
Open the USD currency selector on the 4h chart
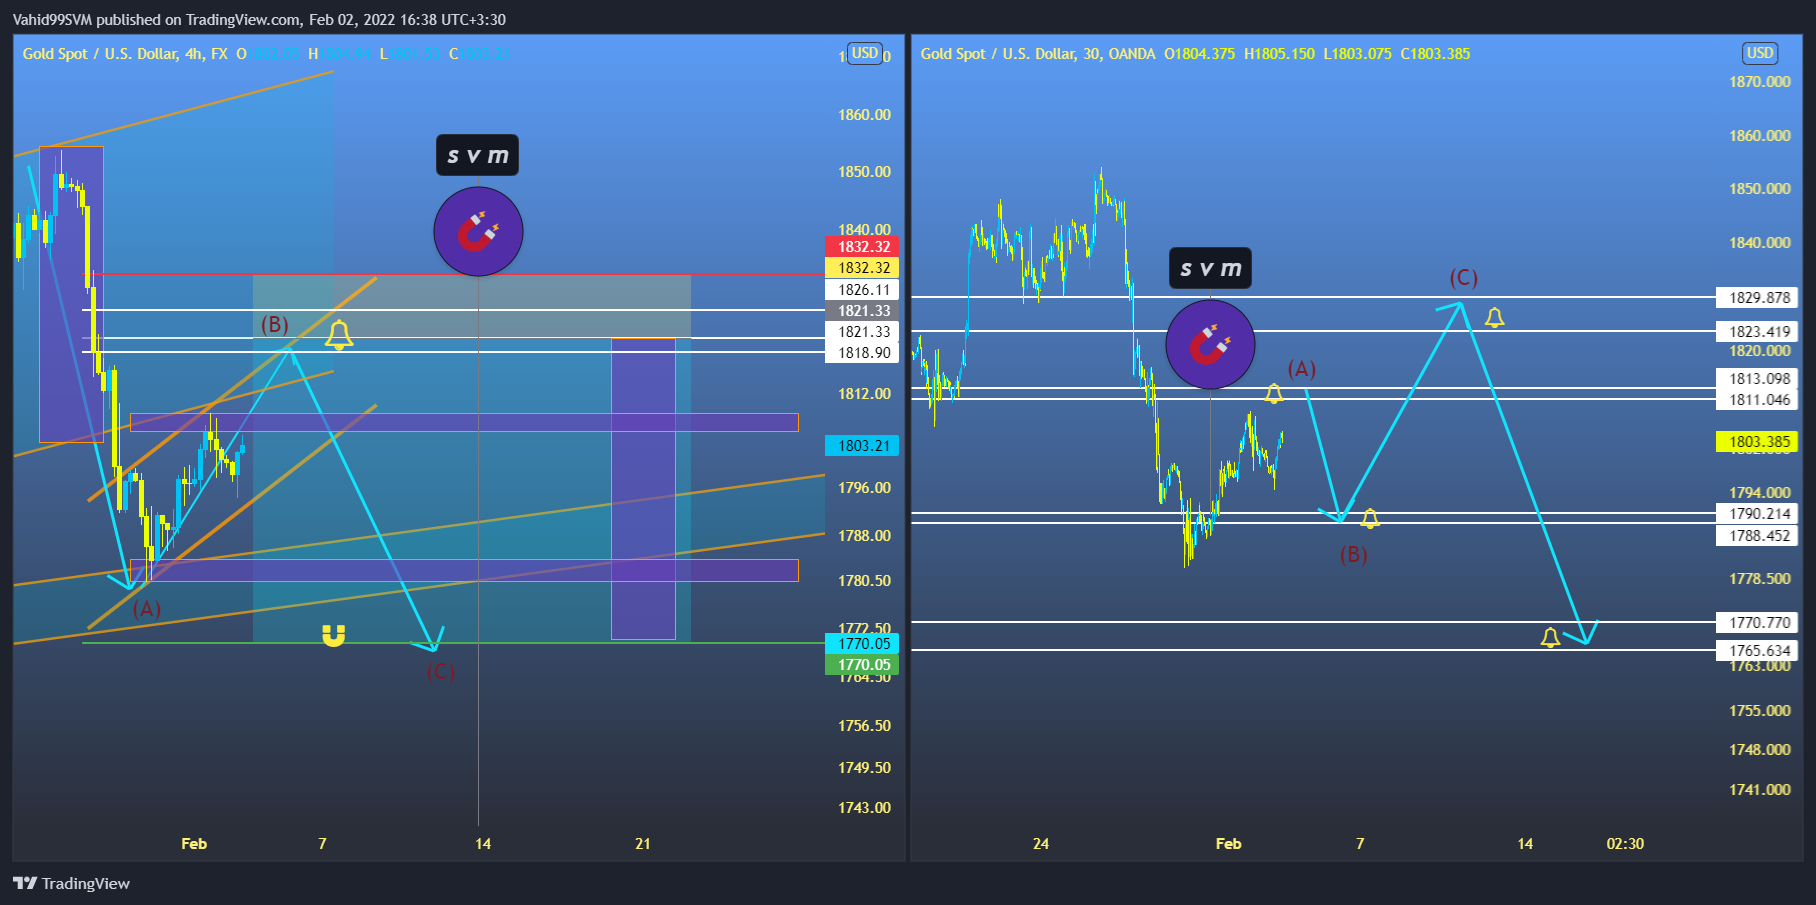tap(865, 53)
